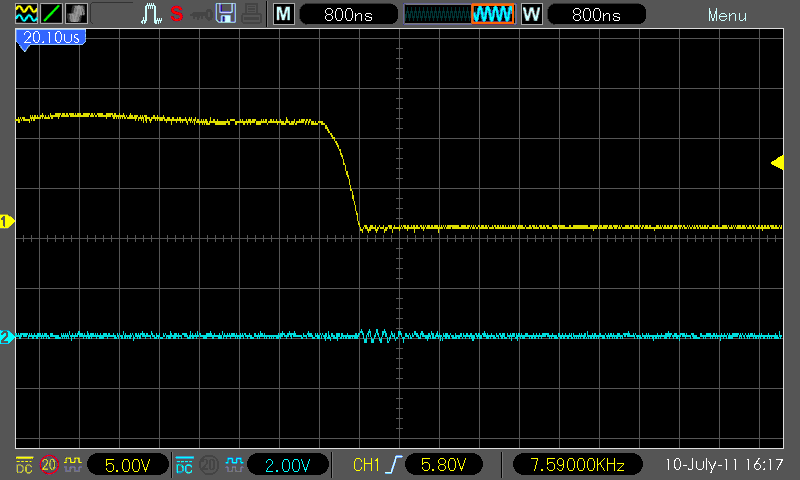The width and height of the screenshot is (800, 480).
Task: Click the red S stop indicator
Action: 177,14
